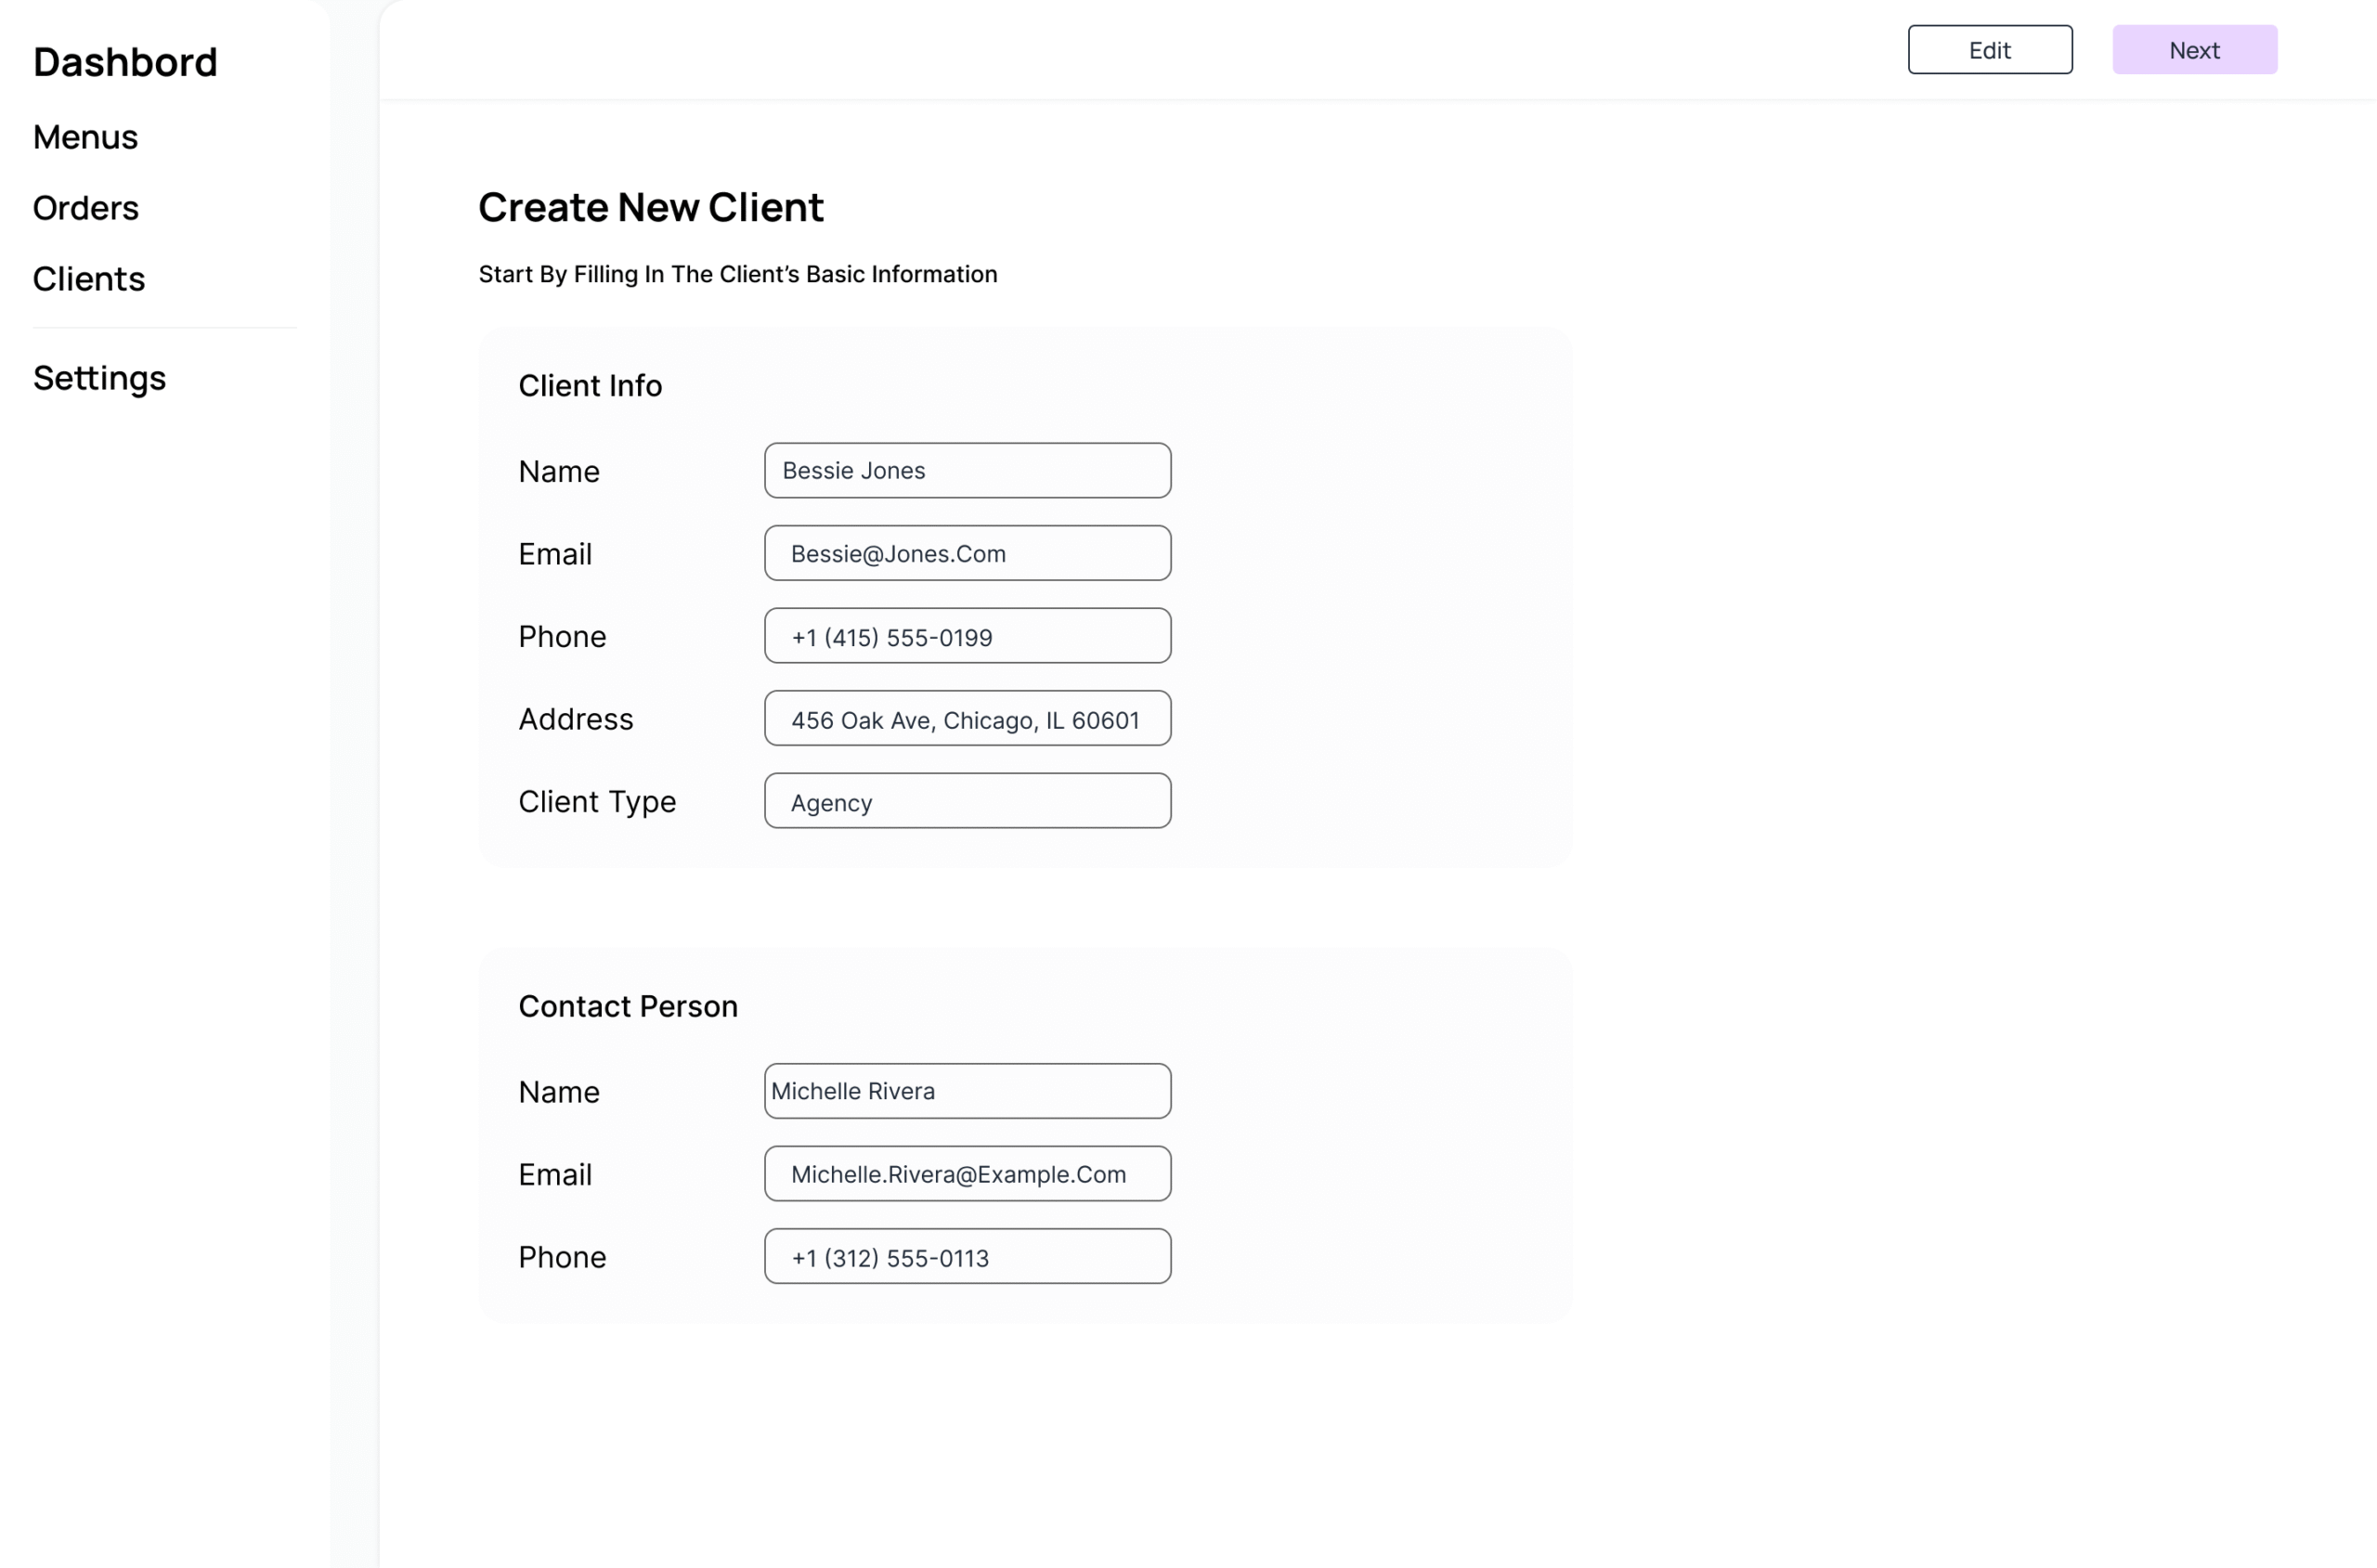Edit the Address field with Oak Ave
This screenshot has width=2377, height=1568.
click(967, 718)
